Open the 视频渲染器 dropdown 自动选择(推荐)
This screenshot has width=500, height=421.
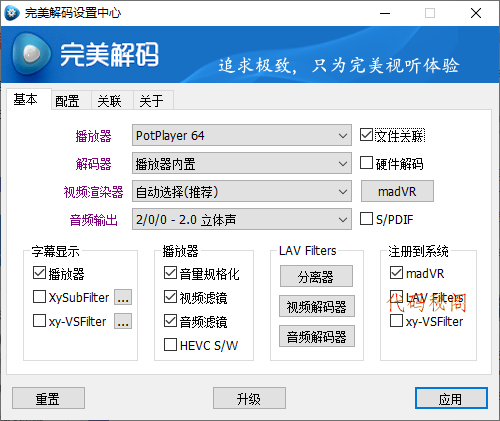click(242, 191)
